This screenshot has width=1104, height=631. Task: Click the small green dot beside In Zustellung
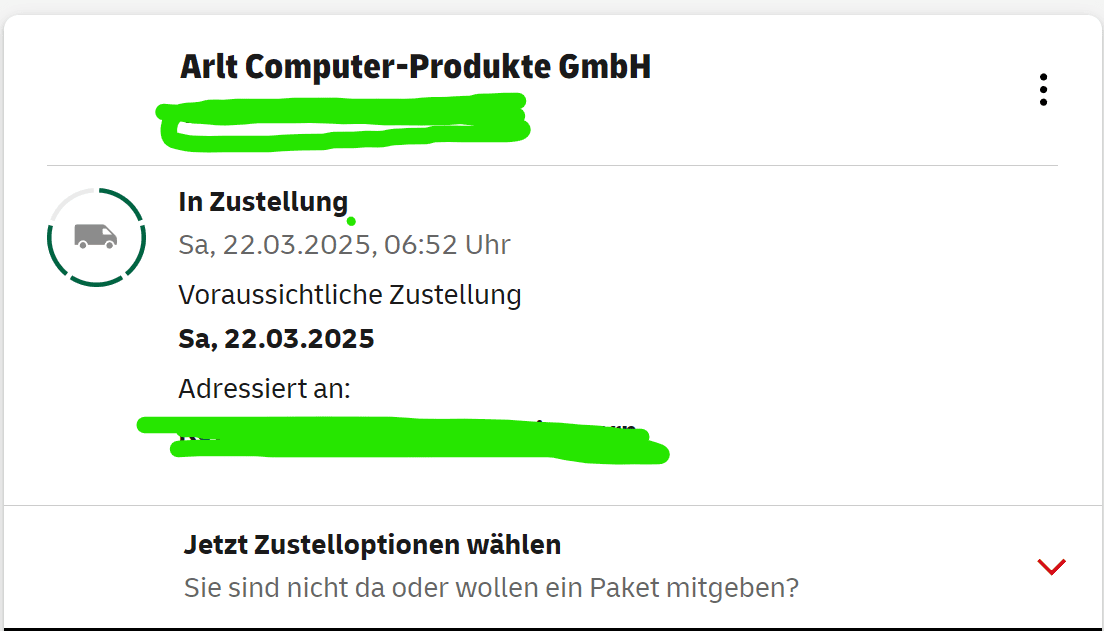(351, 221)
